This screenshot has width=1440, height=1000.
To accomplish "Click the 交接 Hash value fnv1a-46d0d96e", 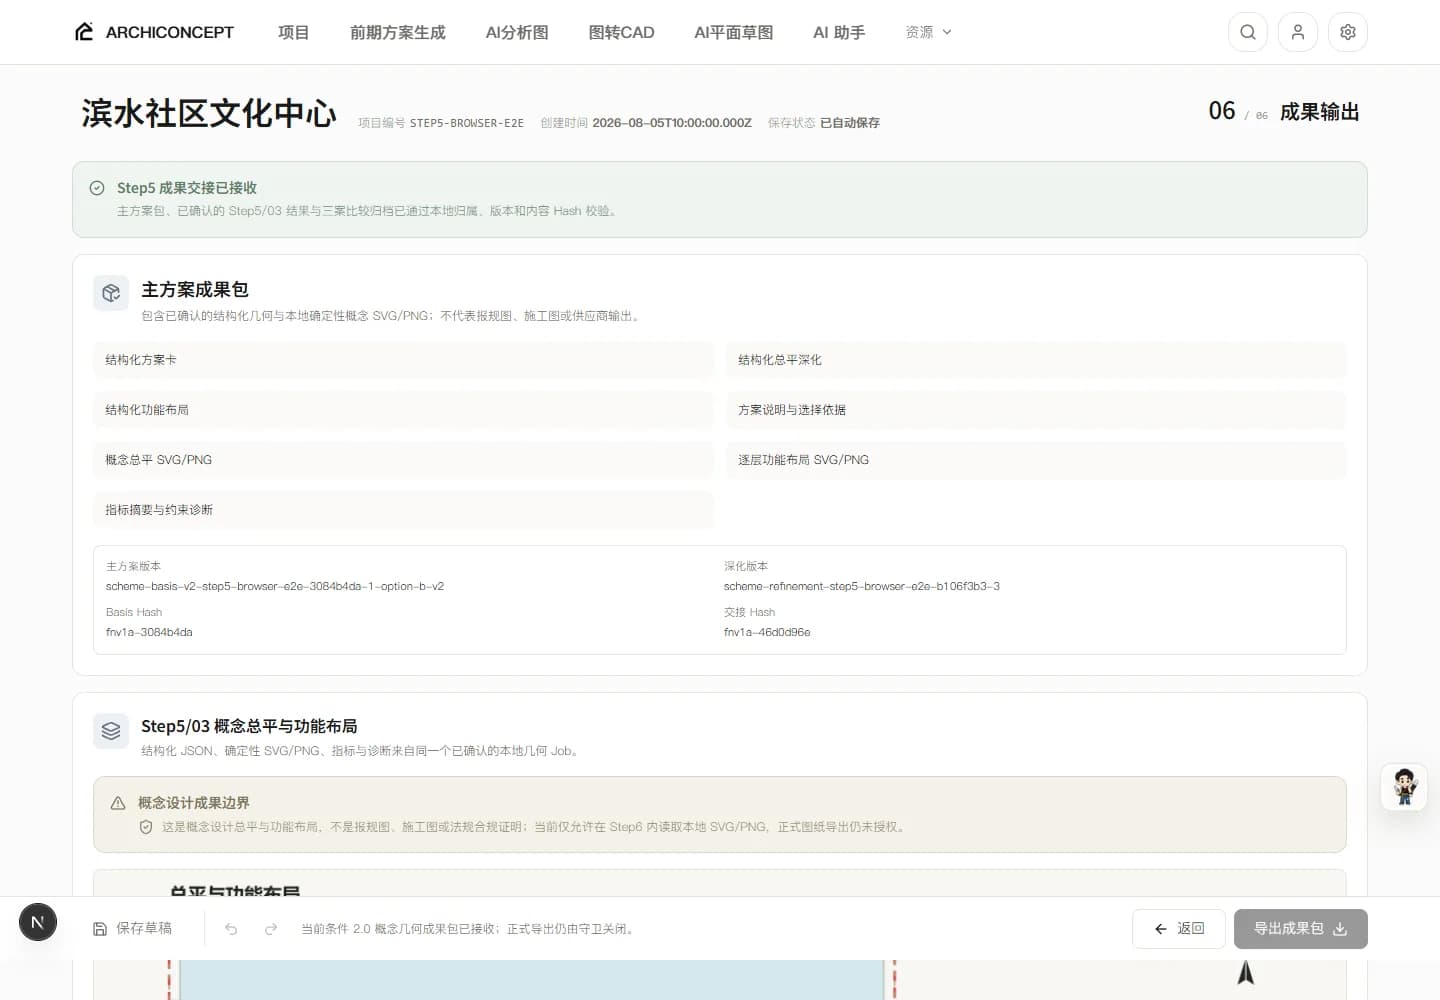I will pyautogui.click(x=767, y=632).
